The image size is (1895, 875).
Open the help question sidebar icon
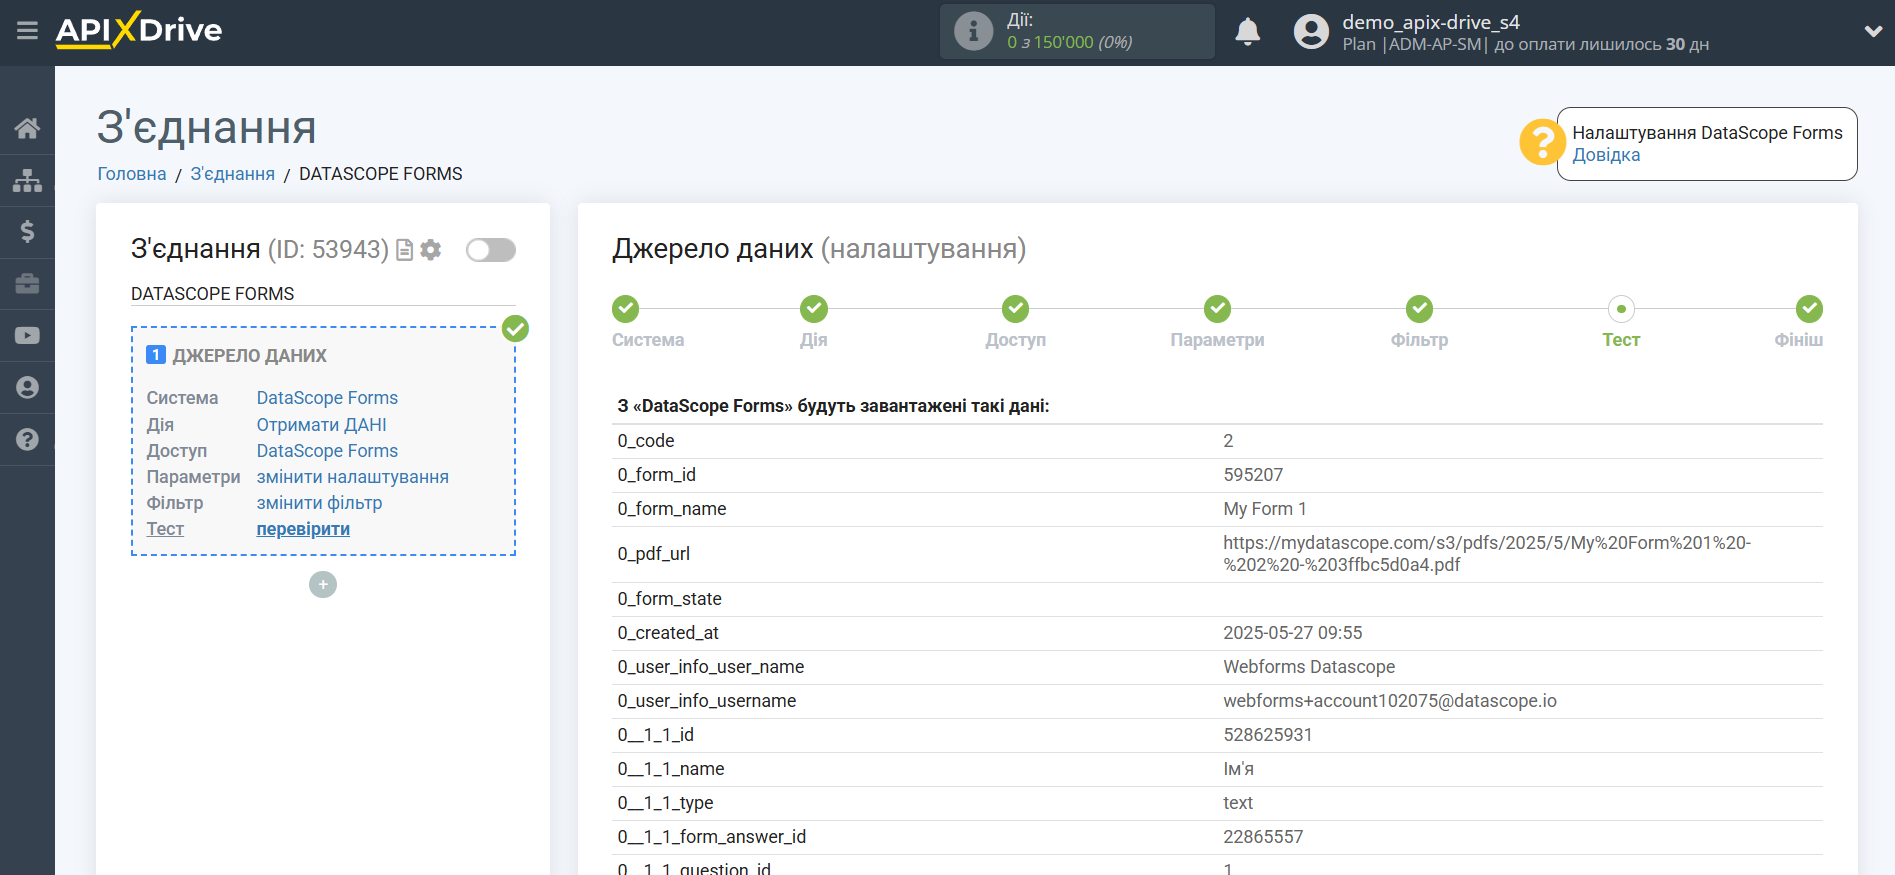coord(27,440)
